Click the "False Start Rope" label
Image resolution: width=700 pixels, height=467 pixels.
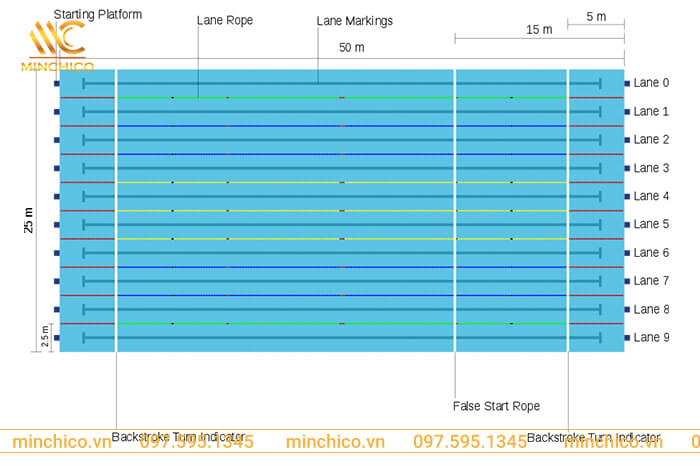tap(496, 406)
